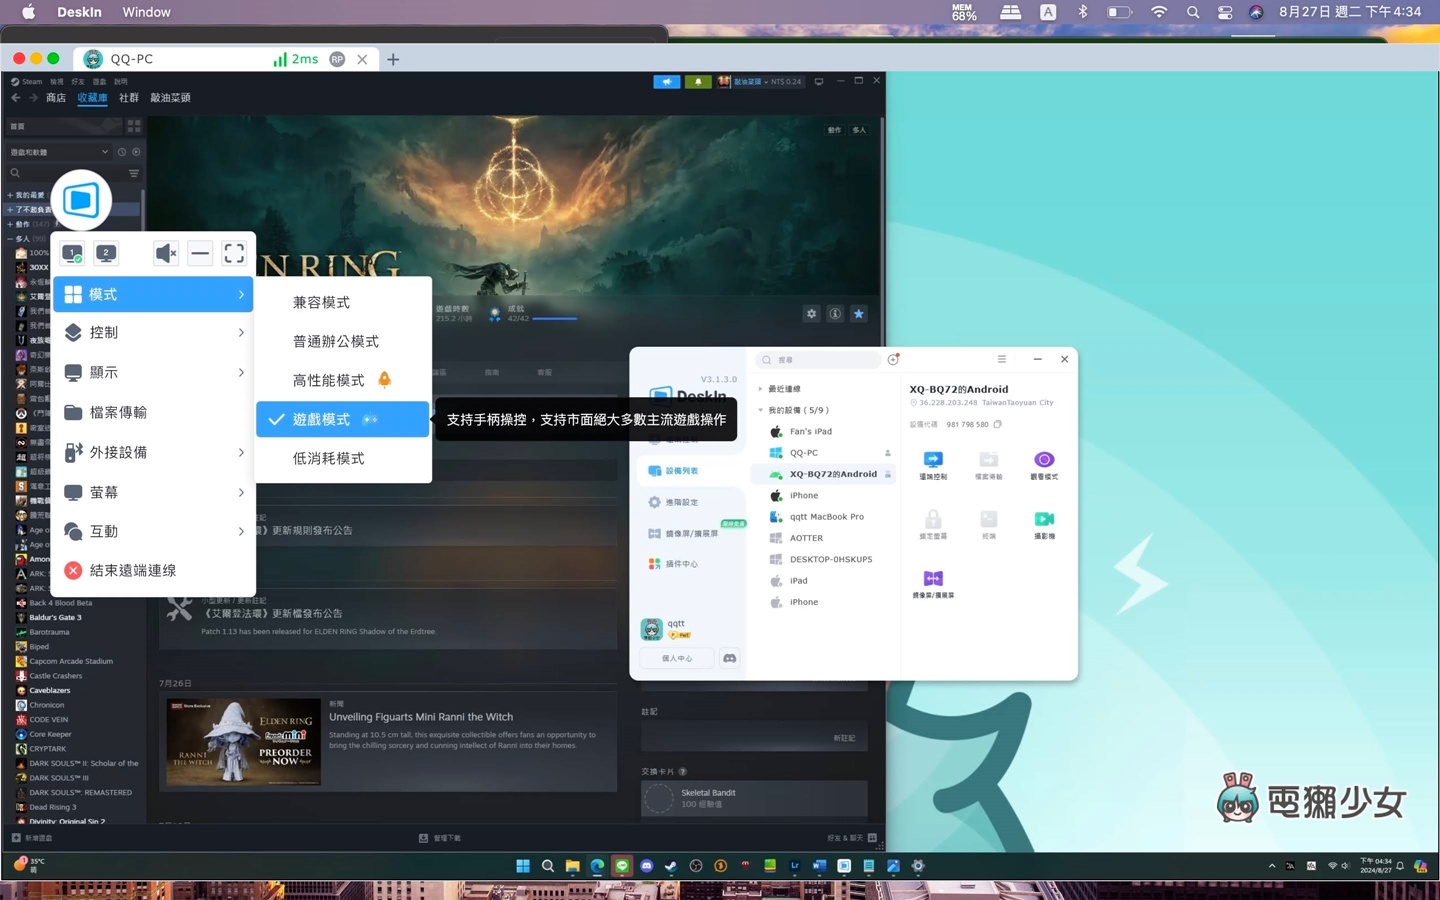Open 攝影機 for the XQ-BQ72 Android device

coord(1044,524)
